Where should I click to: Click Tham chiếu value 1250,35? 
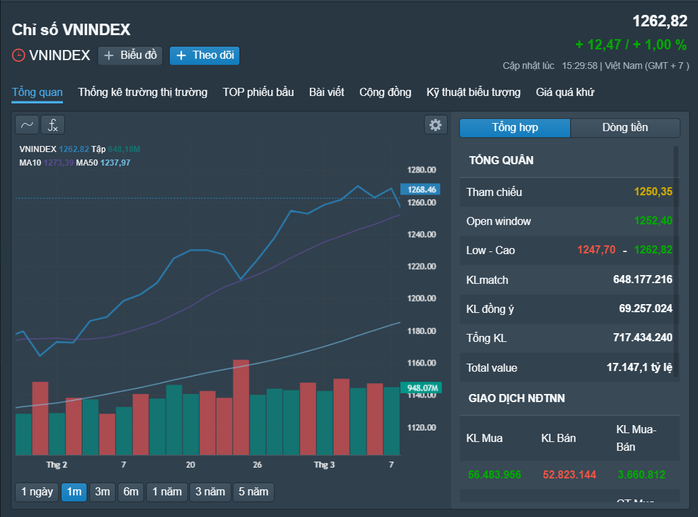pos(653,192)
